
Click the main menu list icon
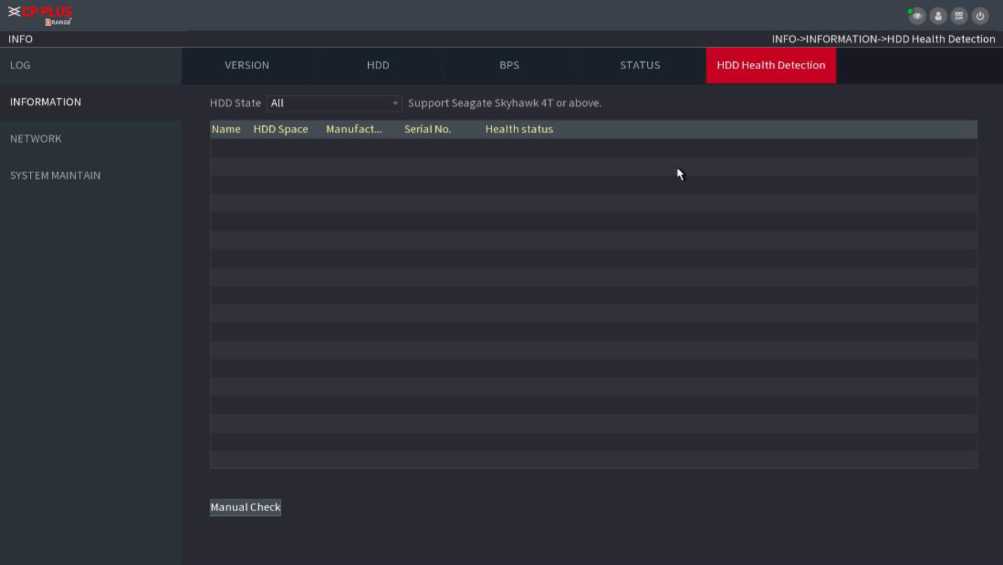click(x=959, y=16)
